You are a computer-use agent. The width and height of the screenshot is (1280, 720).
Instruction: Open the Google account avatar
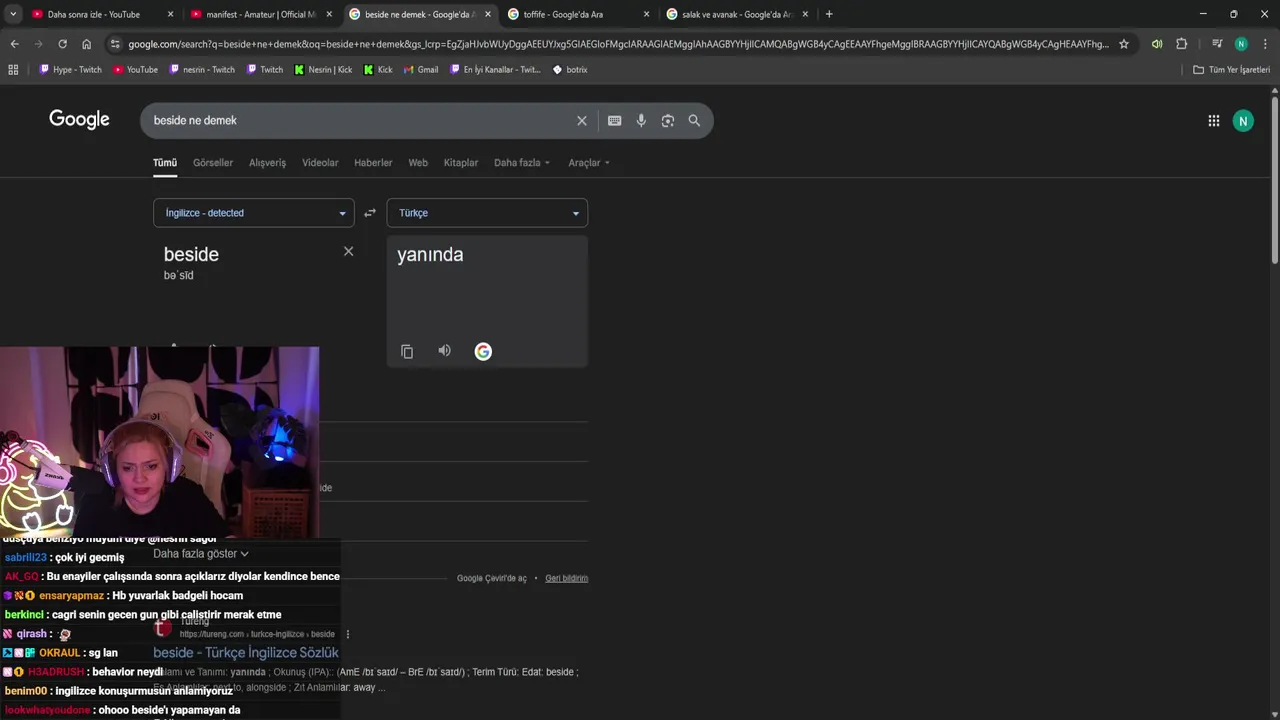(1243, 121)
